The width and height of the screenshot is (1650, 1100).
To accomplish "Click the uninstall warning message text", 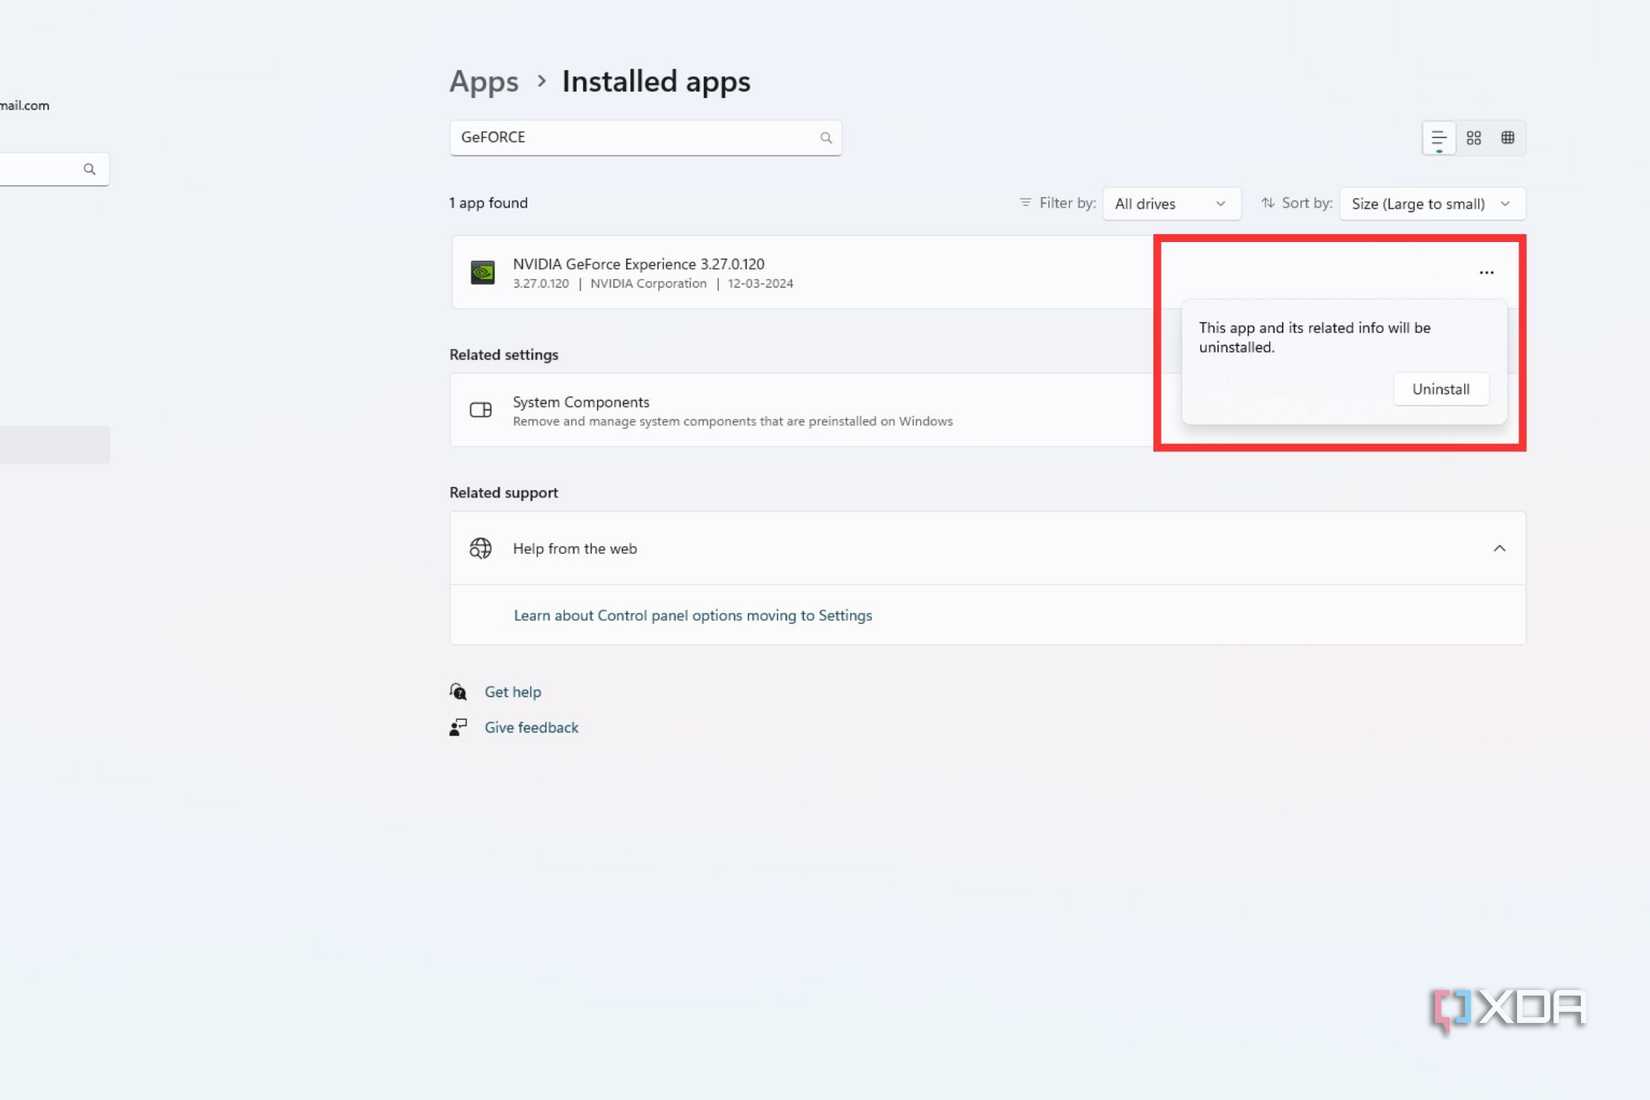I will (1315, 338).
